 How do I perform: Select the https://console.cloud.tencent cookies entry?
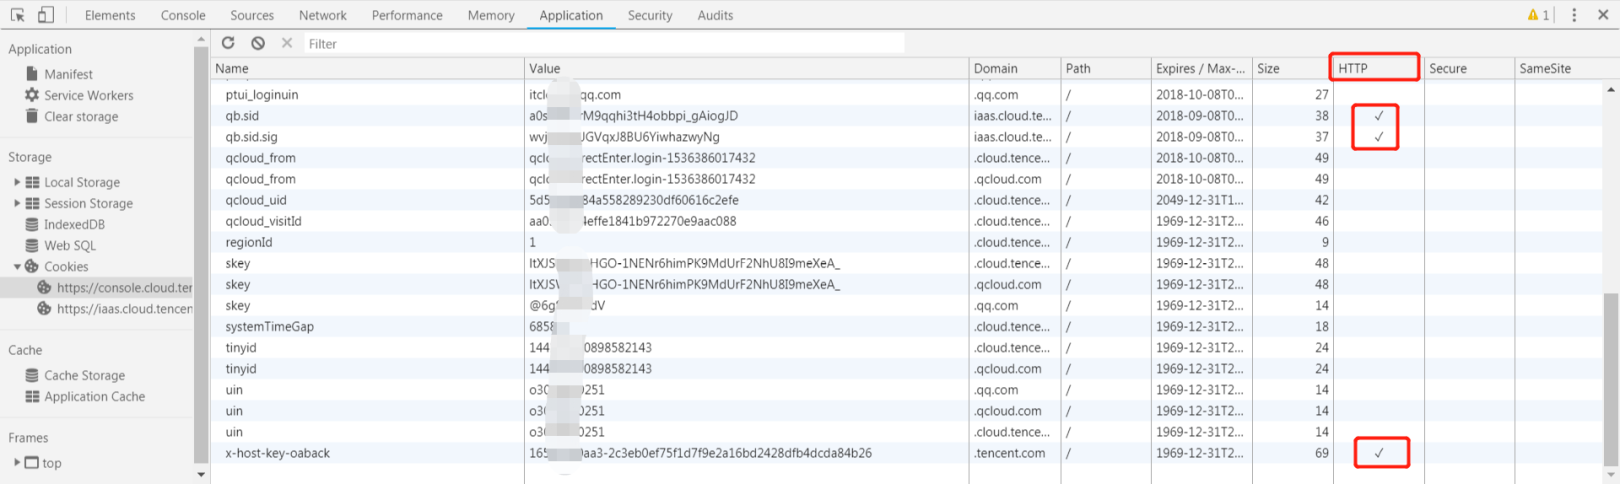tap(124, 287)
